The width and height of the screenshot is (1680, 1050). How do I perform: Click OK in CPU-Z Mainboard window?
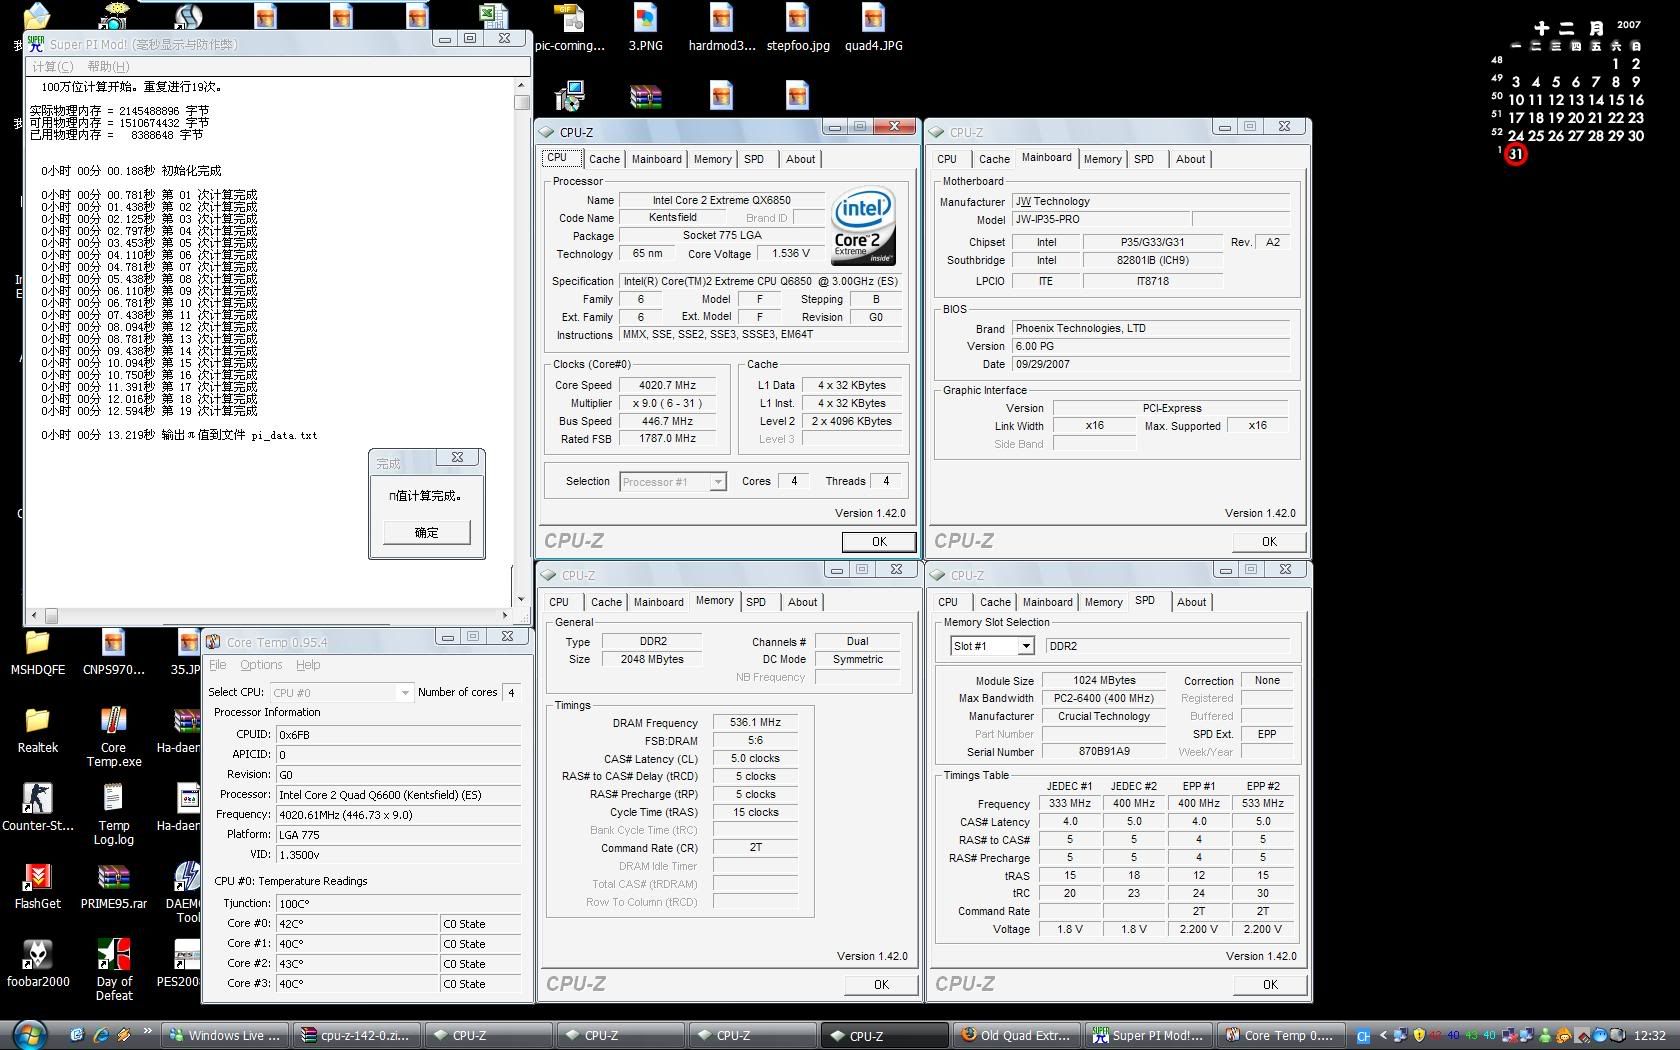click(x=1269, y=541)
